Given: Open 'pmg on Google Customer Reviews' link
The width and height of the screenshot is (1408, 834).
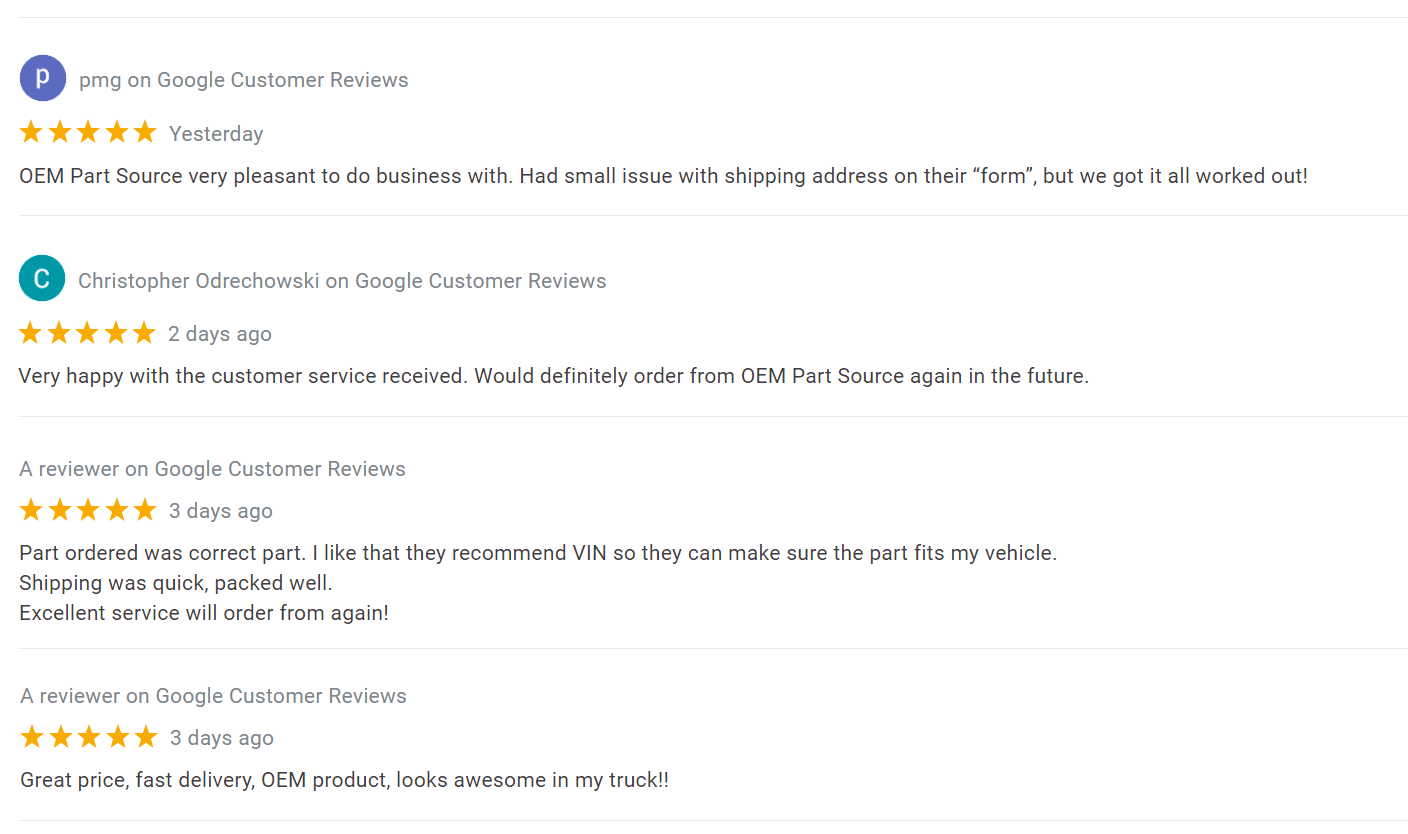Looking at the screenshot, I should [244, 80].
